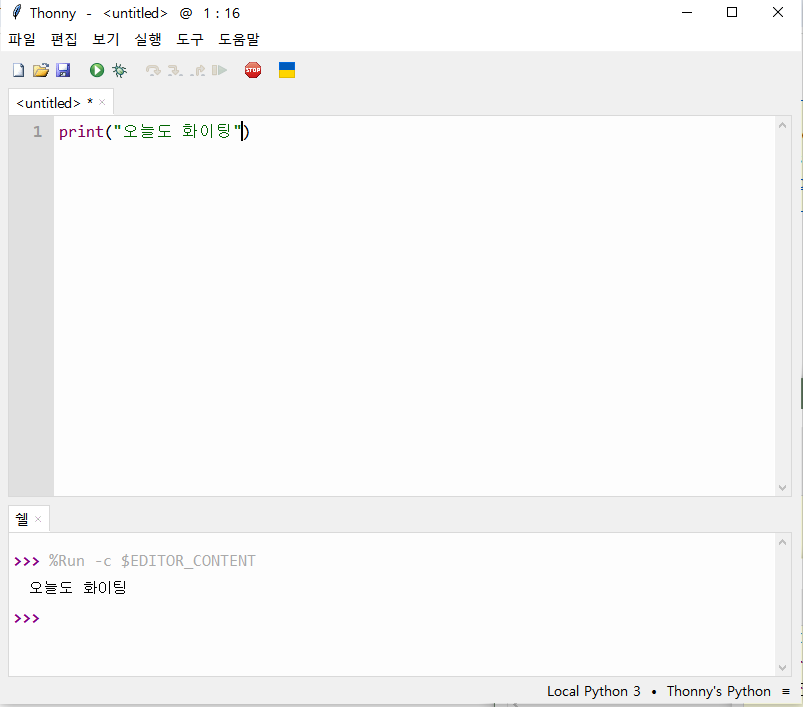Create a new file with toolbar icon
803x707 pixels.
pyautogui.click(x=18, y=70)
